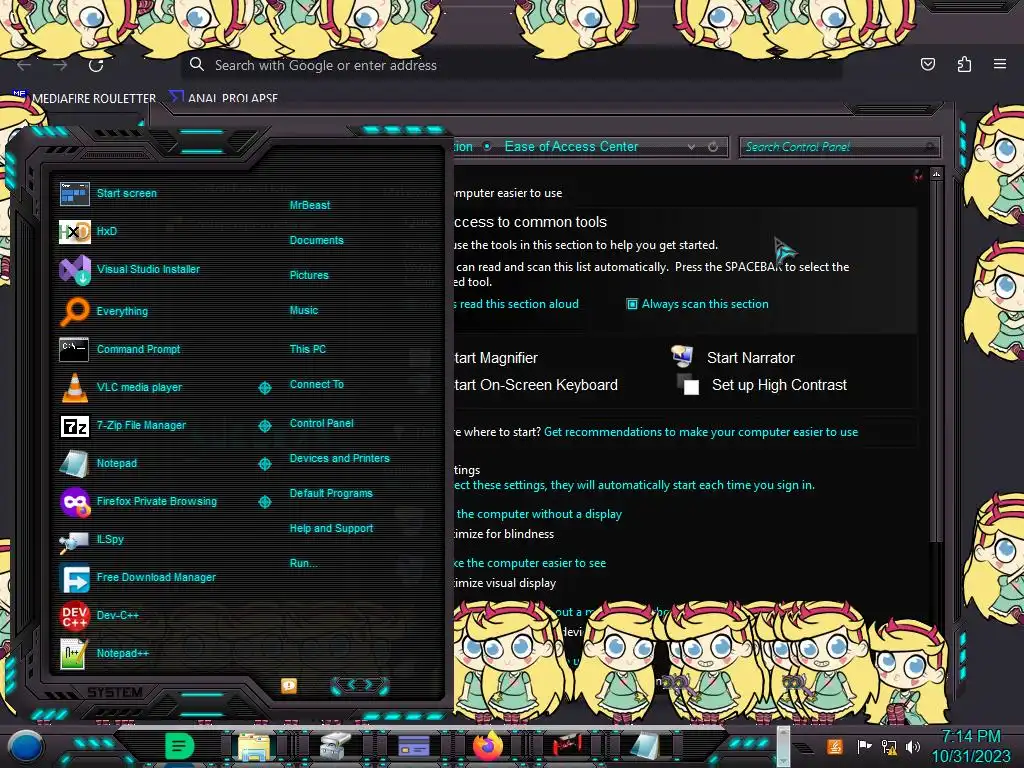Screen dimensions: 1024x768
Task: Click Start Magnifier
Action: tap(496, 358)
